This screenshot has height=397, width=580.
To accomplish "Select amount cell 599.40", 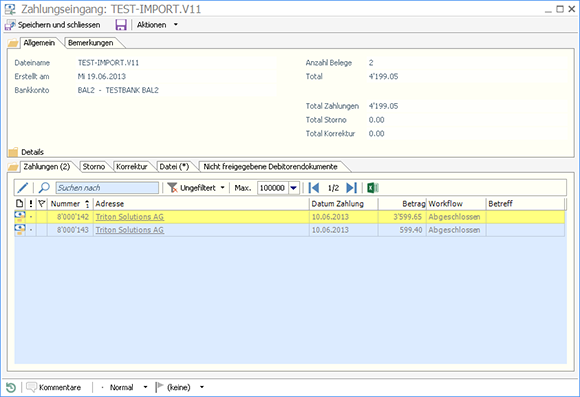I will pyautogui.click(x=402, y=230).
